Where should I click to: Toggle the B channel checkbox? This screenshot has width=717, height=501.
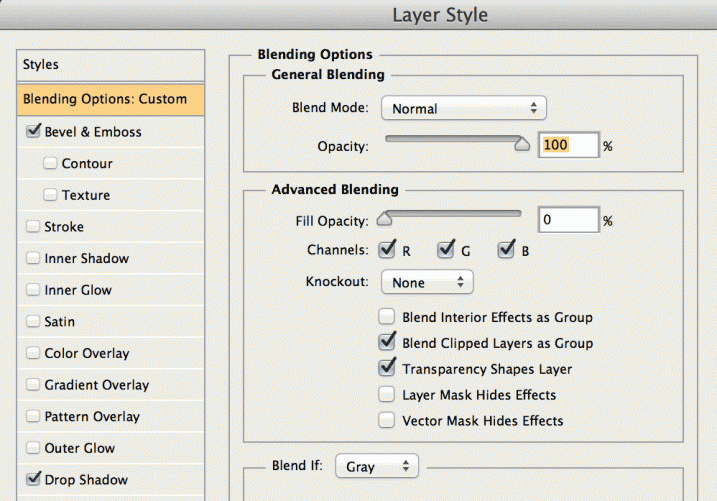pyautogui.click(x=506, y=250)
